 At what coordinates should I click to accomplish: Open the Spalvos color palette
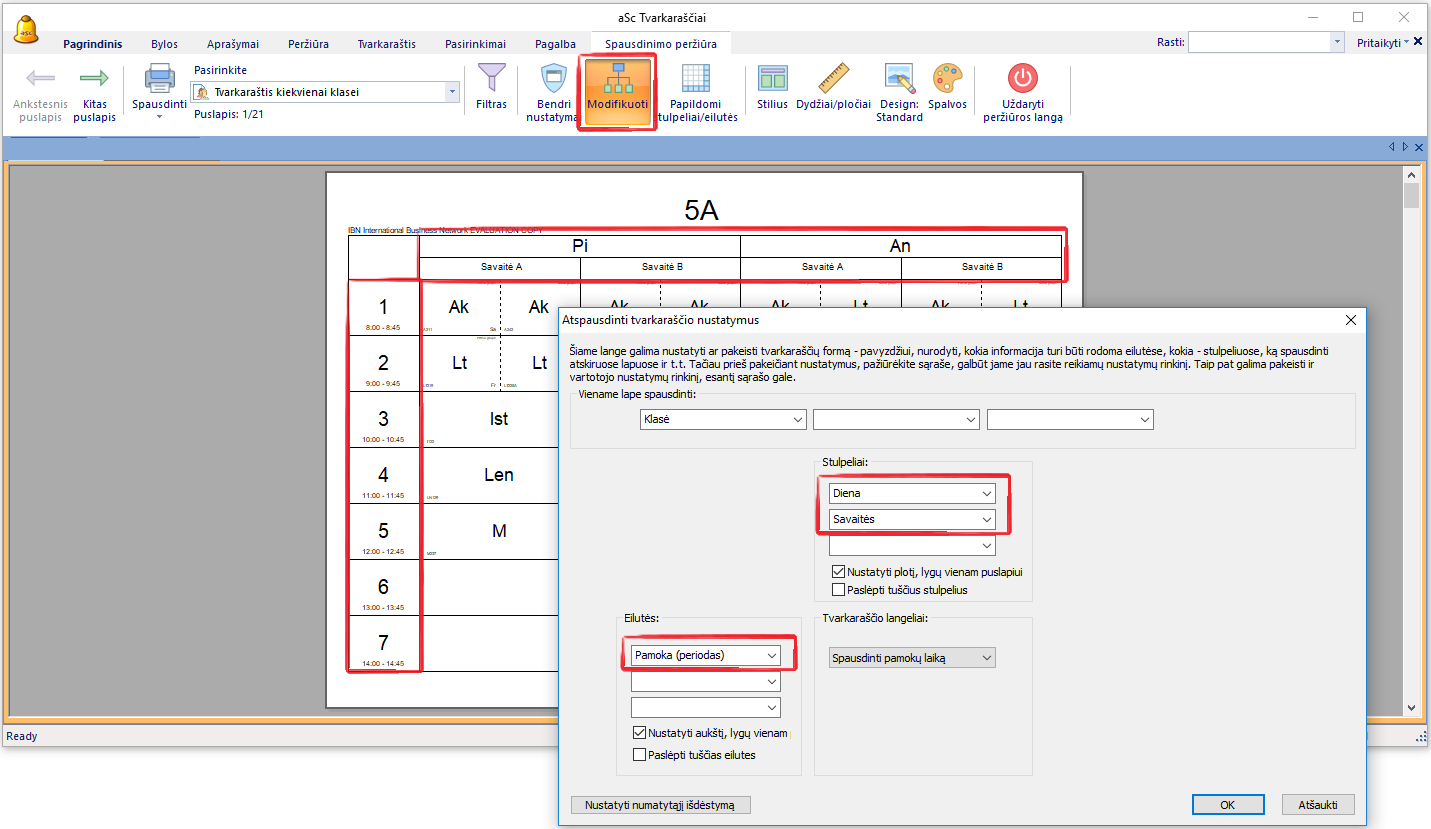coord(947,79)
